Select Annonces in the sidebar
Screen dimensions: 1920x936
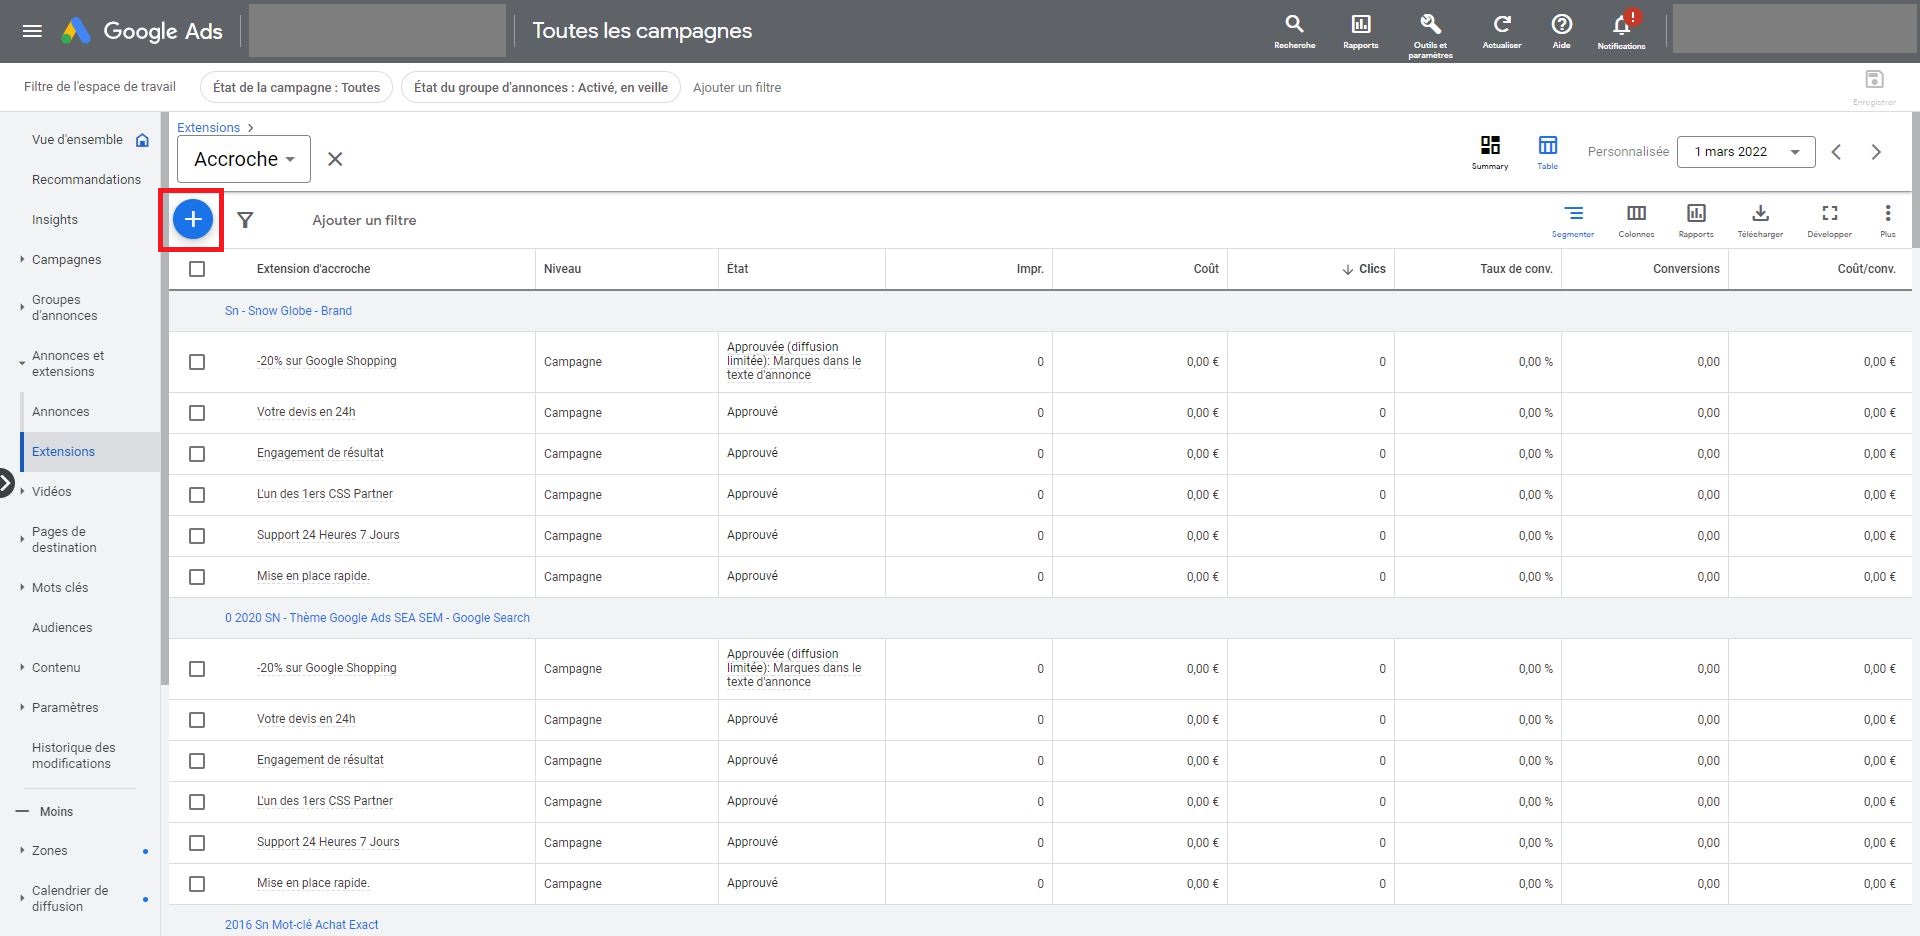pyautogui.click(x=61, y=412)
